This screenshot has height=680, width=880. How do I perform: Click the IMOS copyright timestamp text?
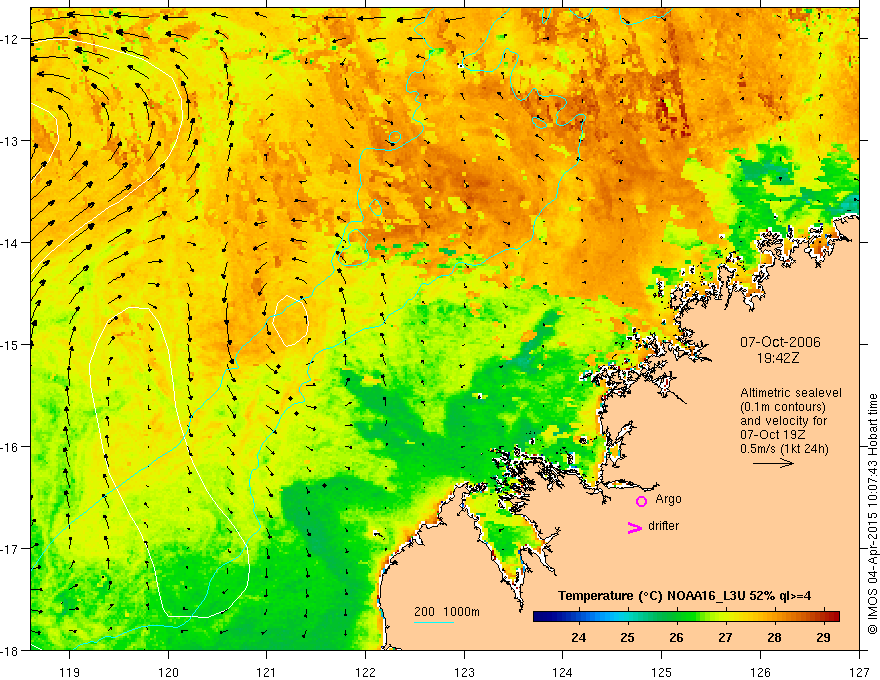pos(872,514)
